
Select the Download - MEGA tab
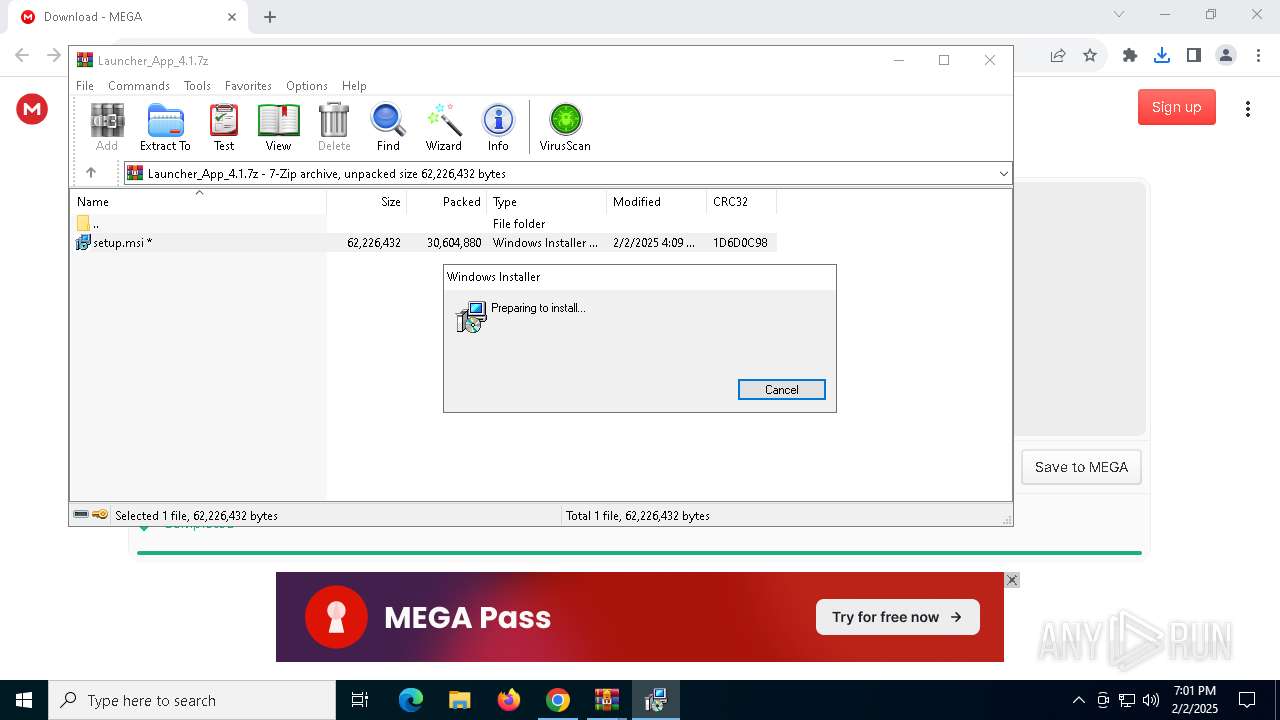coord(128,17)
